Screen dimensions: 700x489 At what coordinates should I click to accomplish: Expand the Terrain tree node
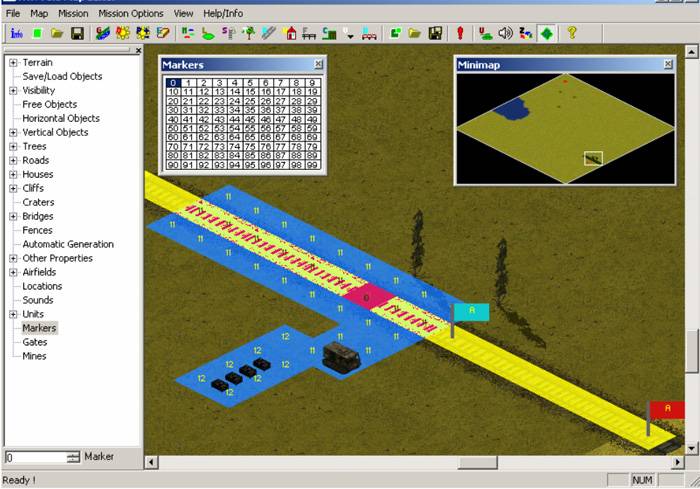(x=13, y=63)
